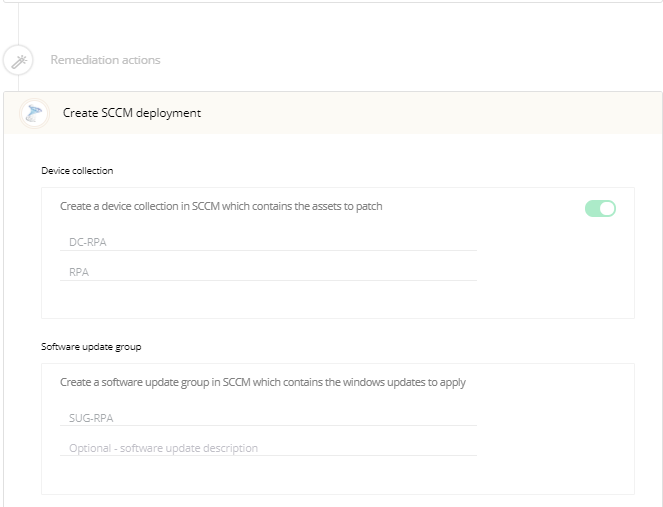Viewport: 663px width, 507px height.
Task: Click the Software update group section label
Action: (x=90, y=347)
